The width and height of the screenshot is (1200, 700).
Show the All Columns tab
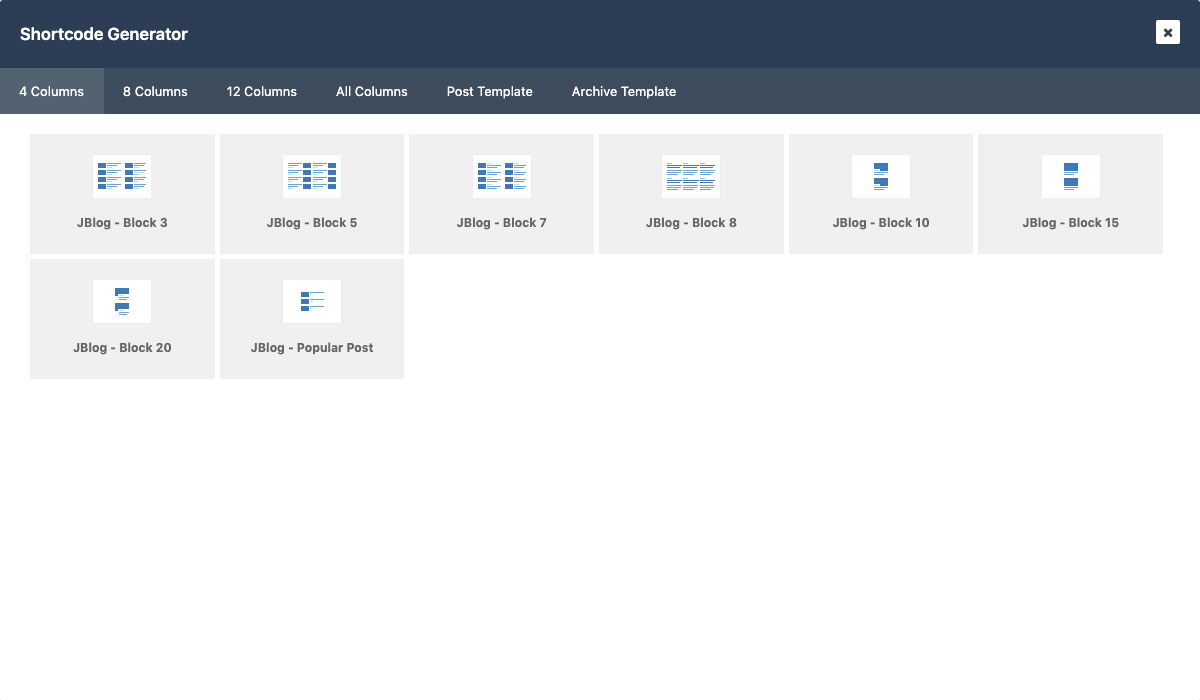pos(371,91)
